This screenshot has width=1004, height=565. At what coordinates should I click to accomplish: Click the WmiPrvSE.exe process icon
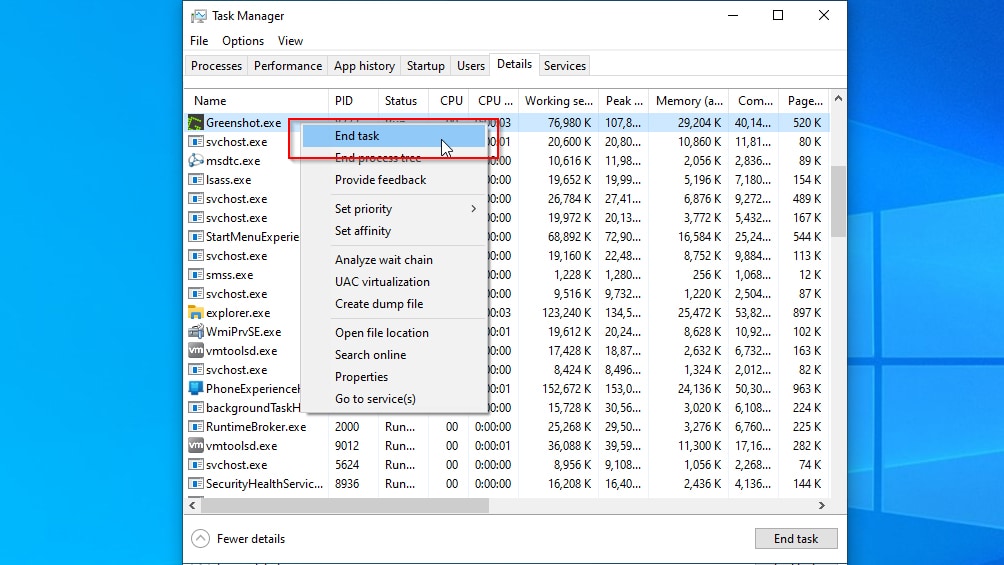click(x=197, y=332)
